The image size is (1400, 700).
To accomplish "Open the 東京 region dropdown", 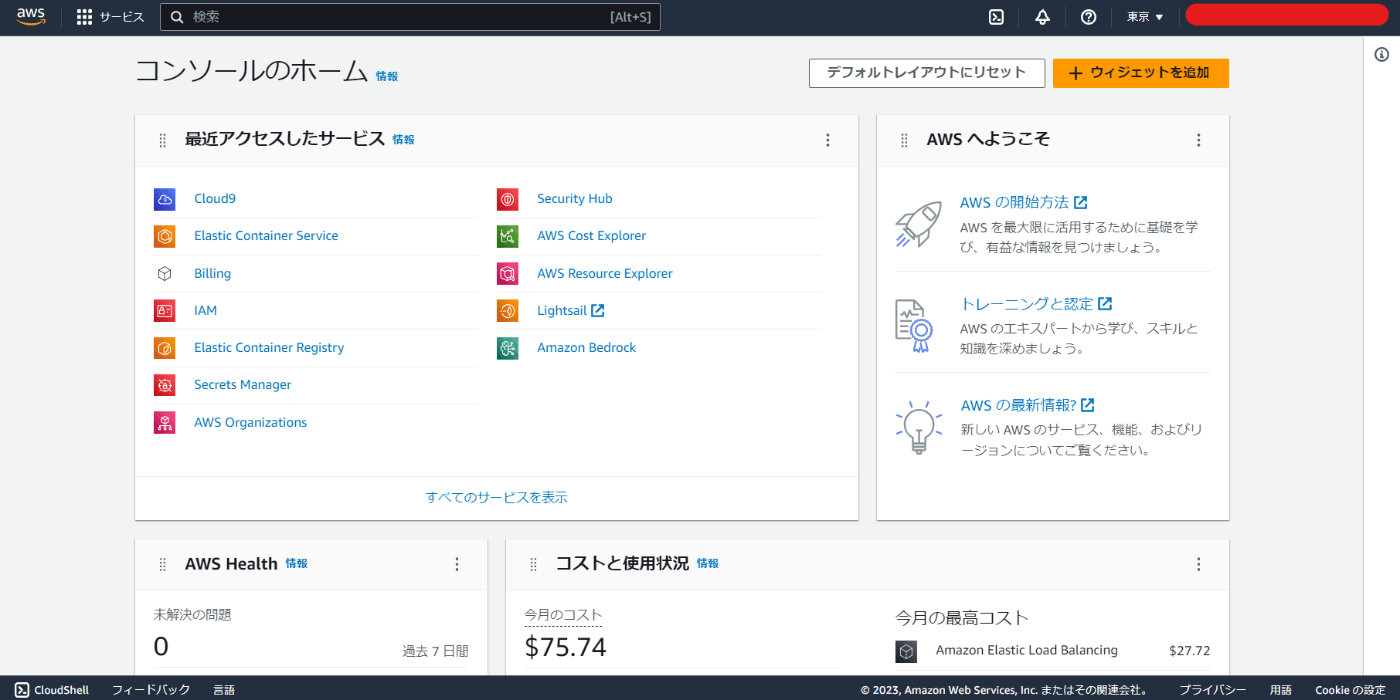I will (1145, 17).
